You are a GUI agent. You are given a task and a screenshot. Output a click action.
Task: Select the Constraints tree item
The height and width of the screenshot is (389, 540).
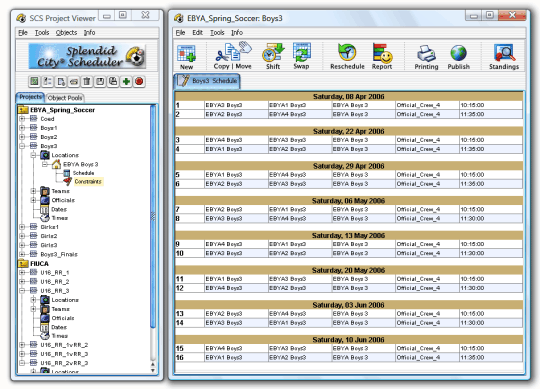click(x=83, y=181)
